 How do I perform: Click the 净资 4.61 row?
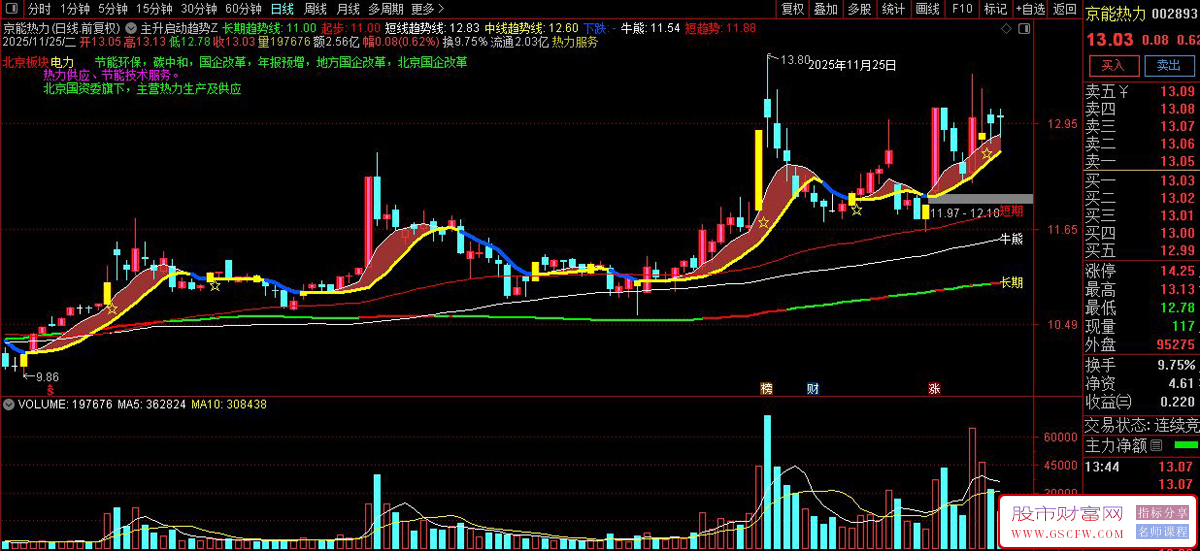[1142, 383]
